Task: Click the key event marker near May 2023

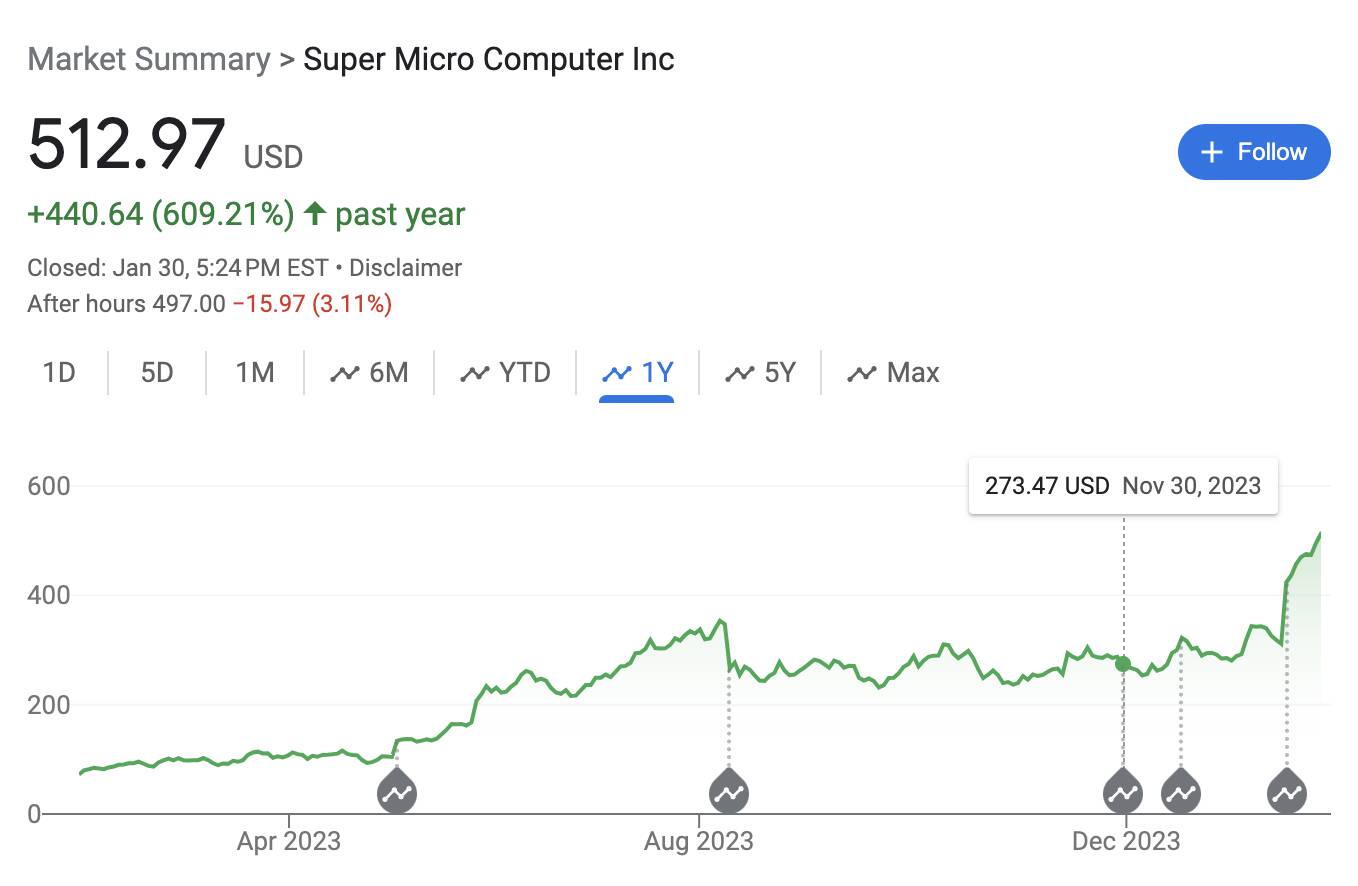Action: (x=397, y=793)
